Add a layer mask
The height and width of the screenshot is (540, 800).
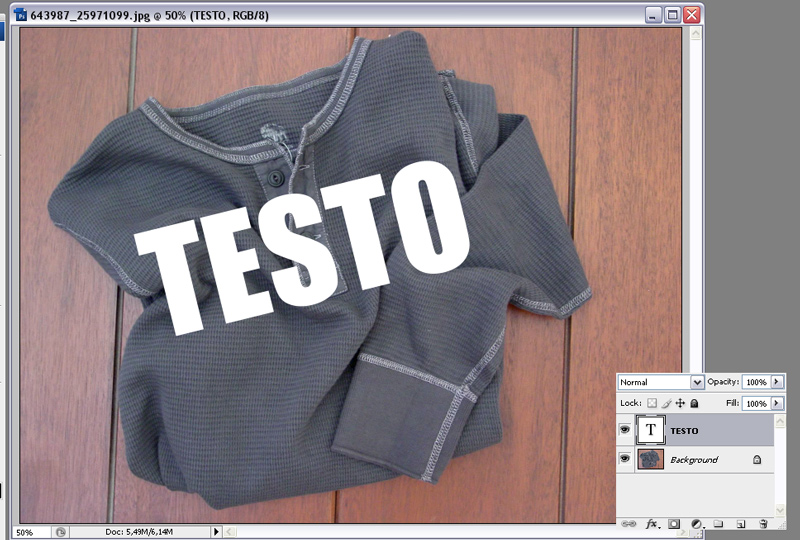click(x=674, y=524)
